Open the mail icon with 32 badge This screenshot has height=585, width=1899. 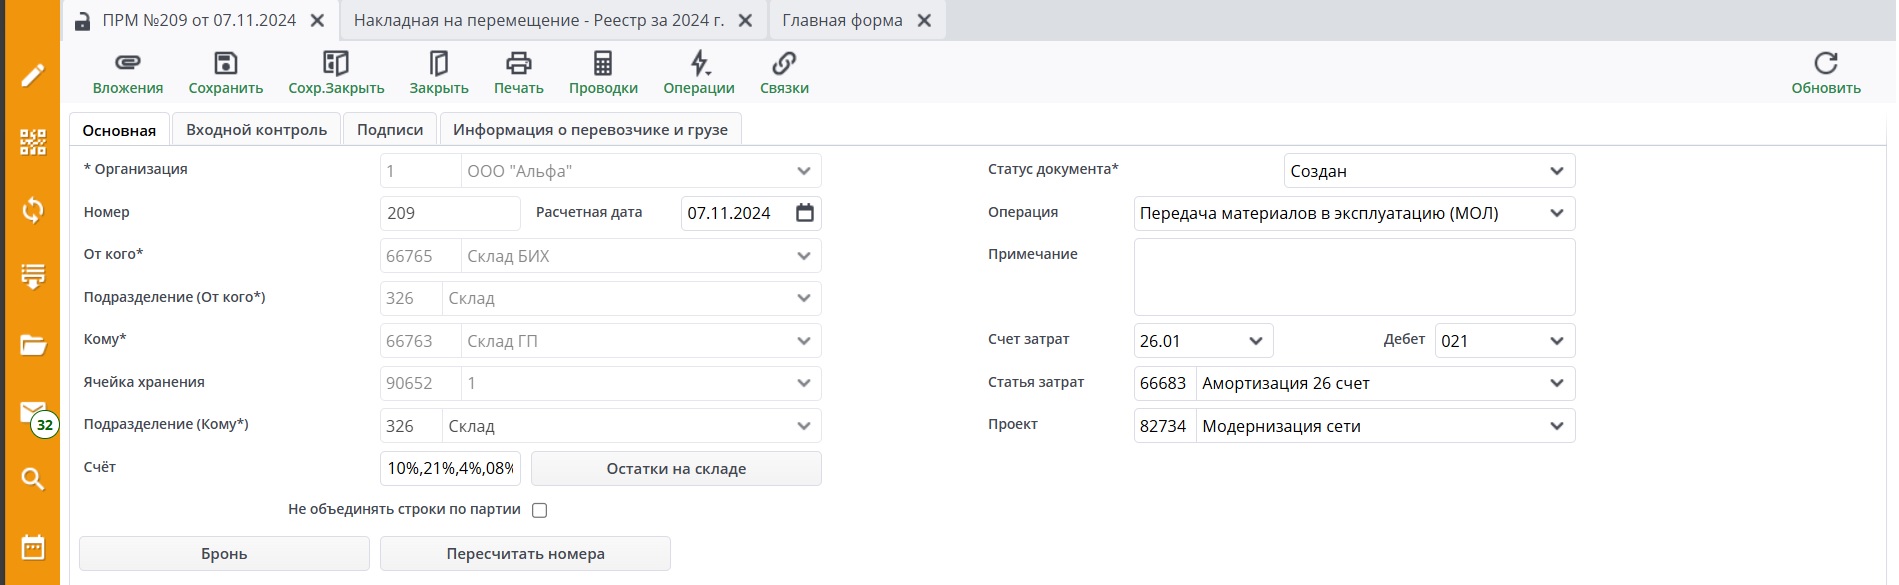point(33,413)
